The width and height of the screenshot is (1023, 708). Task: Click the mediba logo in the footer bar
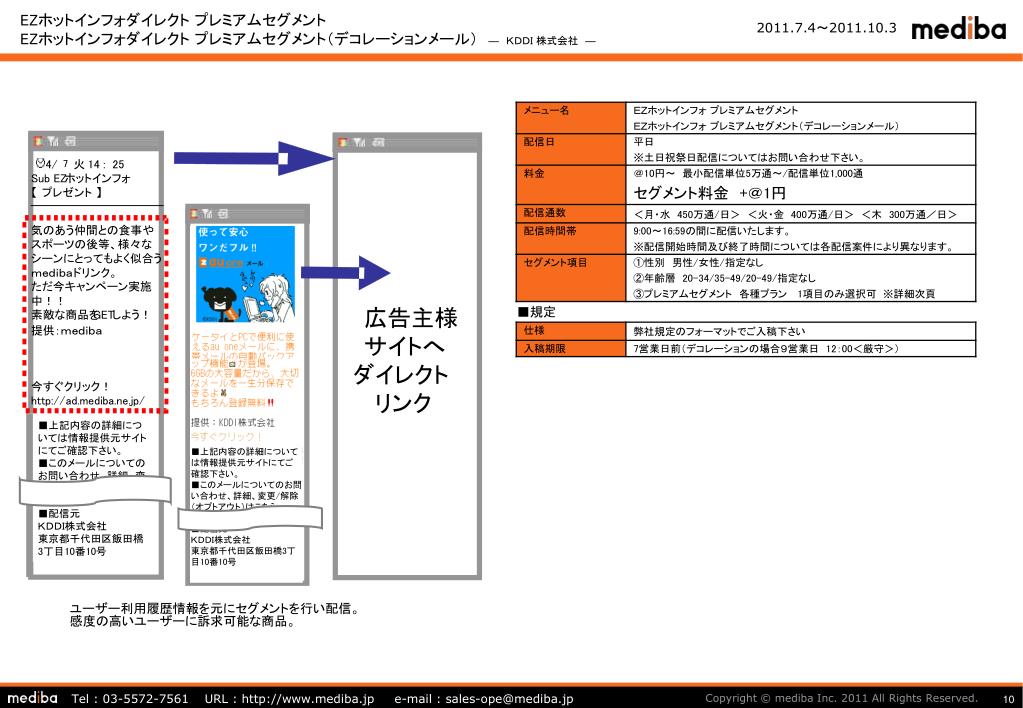click(x=32, y=698)
